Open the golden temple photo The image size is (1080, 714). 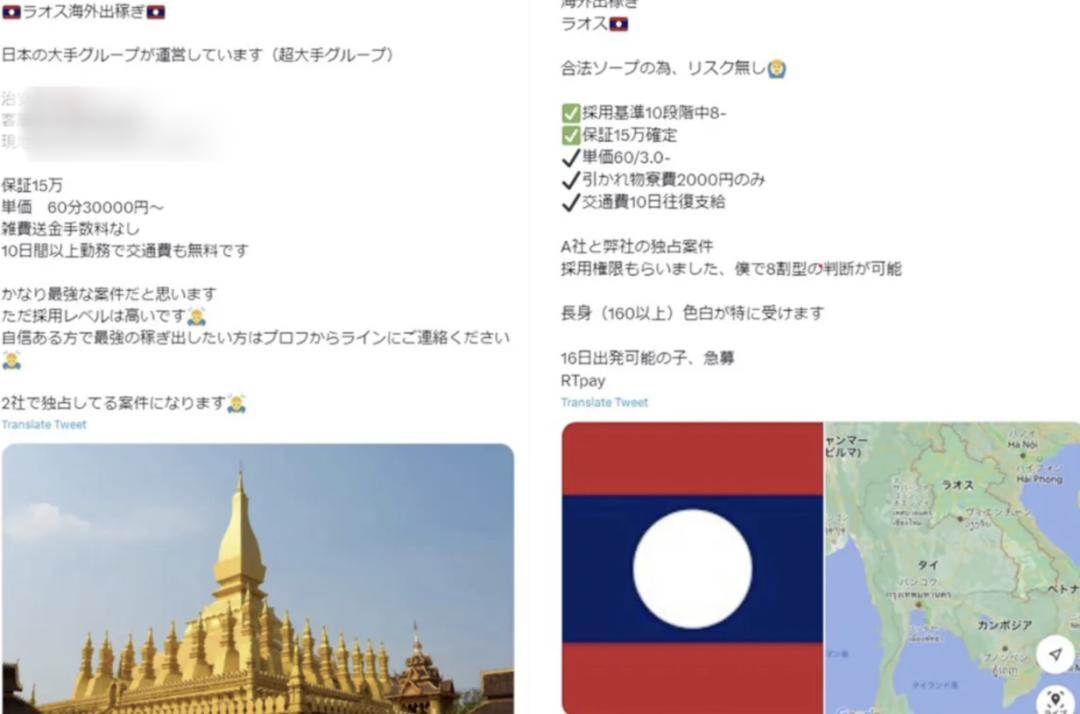click(x=258, y=578)
